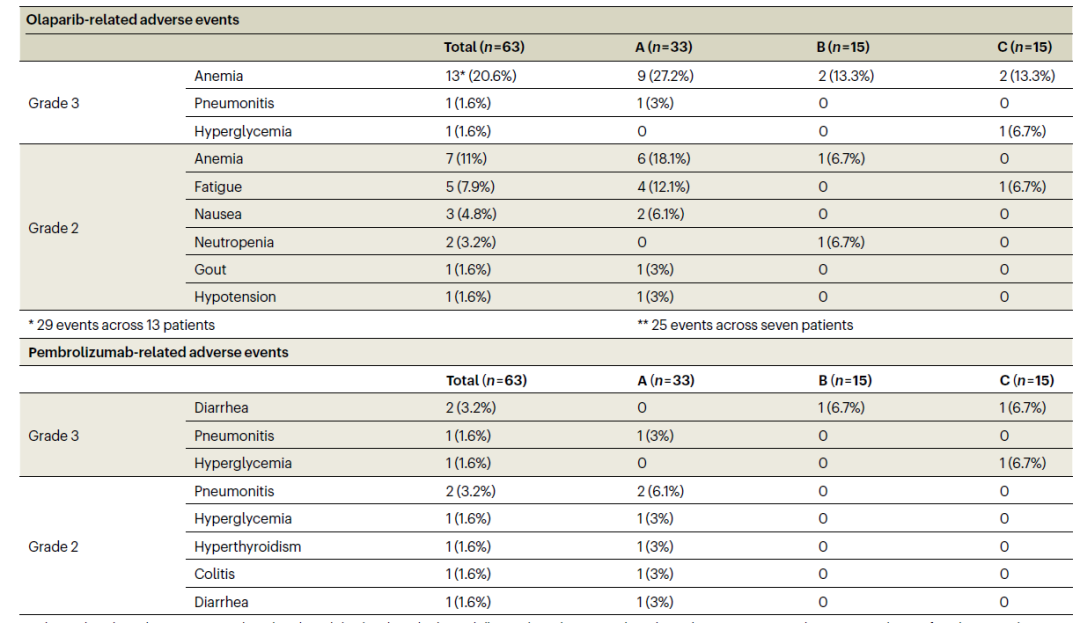Select the 13* (20.6%) anemia total cell
Screen dimensions: 1080x623
tap(480, 76)
